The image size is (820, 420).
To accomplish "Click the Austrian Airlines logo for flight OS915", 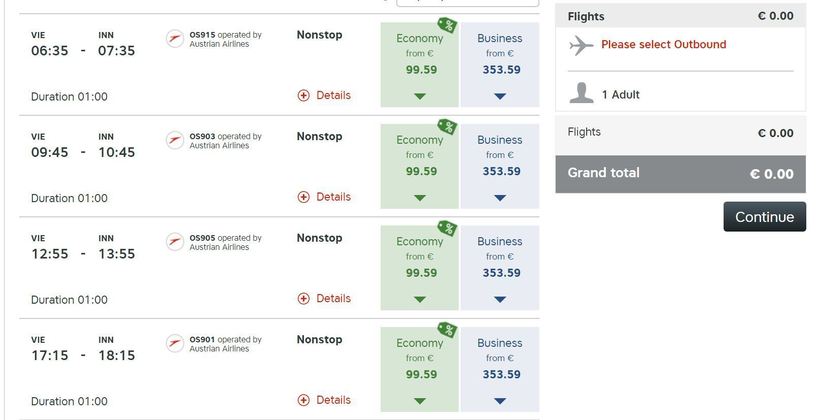I will (175, 39).
